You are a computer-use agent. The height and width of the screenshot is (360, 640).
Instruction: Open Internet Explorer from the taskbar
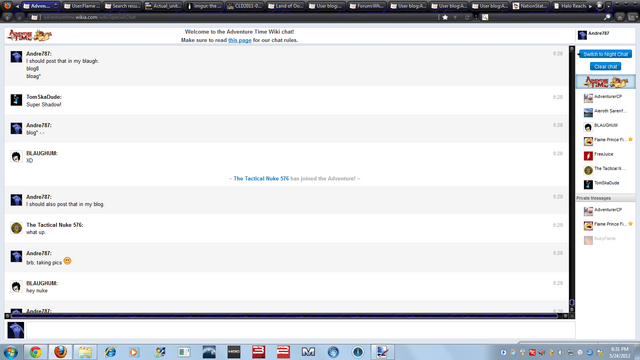[x=110, y=352]
